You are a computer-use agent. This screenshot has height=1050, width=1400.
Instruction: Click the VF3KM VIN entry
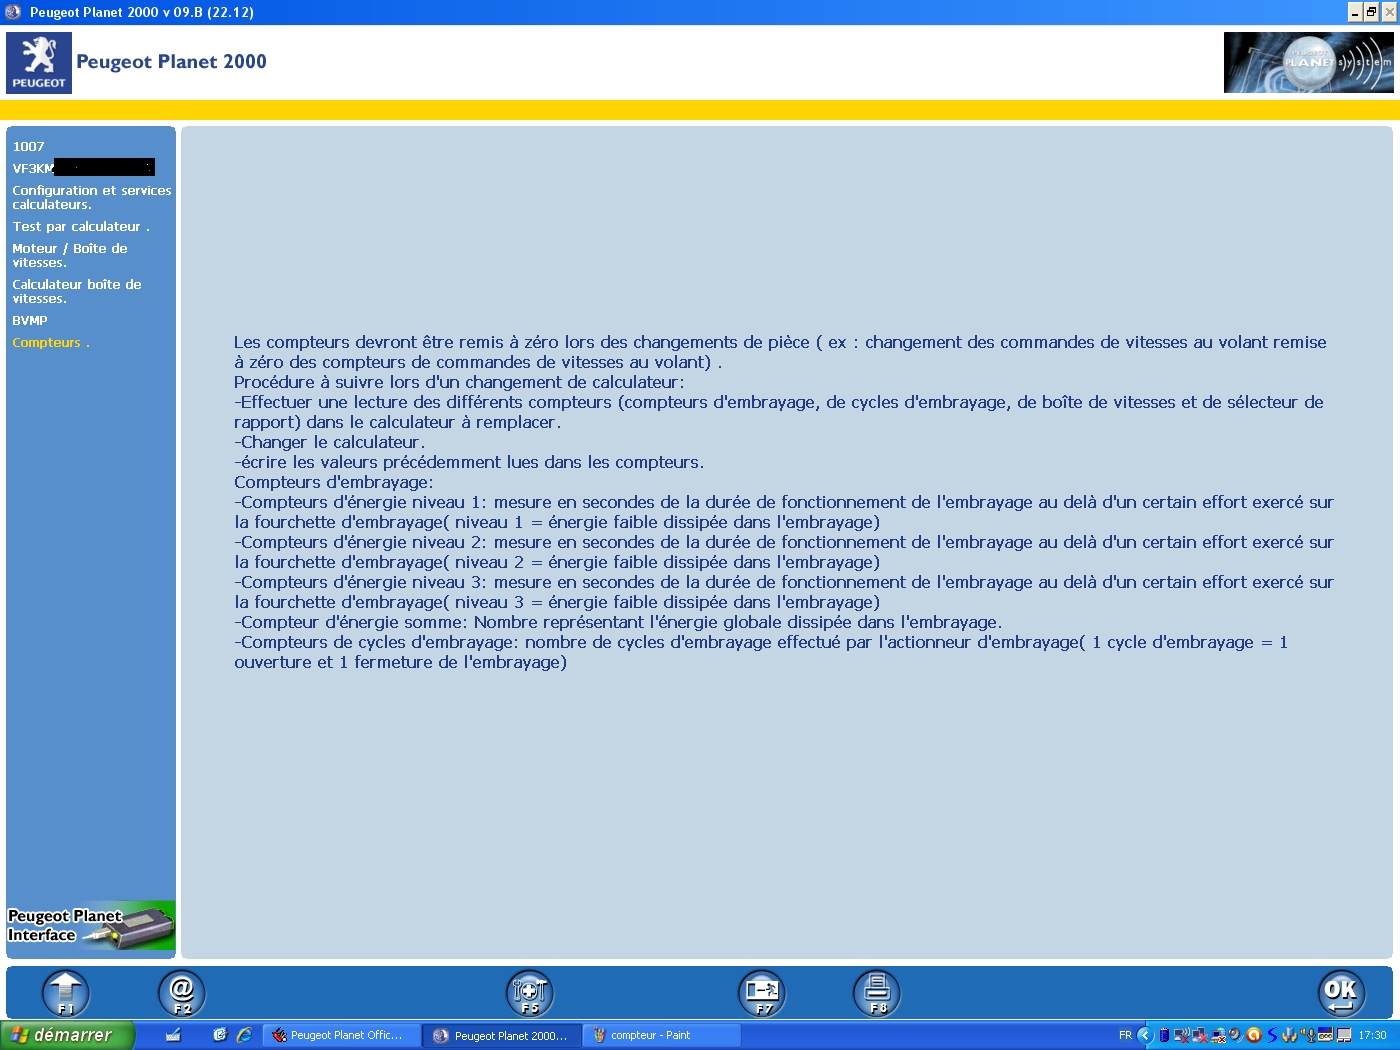coord(84,168)
